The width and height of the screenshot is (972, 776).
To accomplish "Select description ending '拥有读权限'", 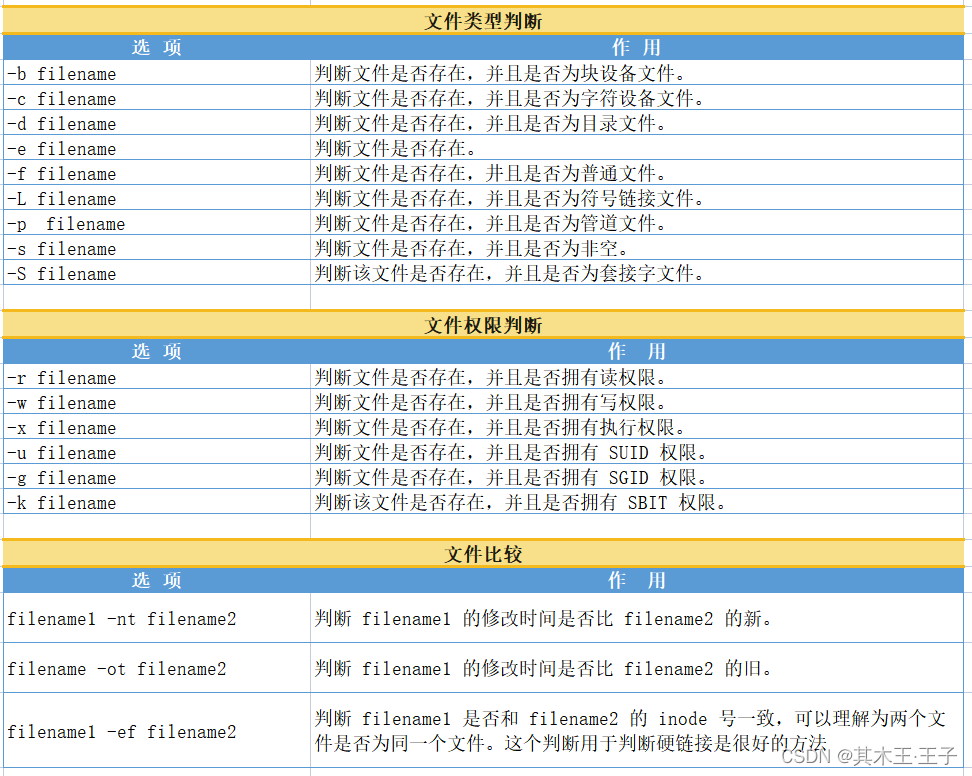I will (637, 377).
